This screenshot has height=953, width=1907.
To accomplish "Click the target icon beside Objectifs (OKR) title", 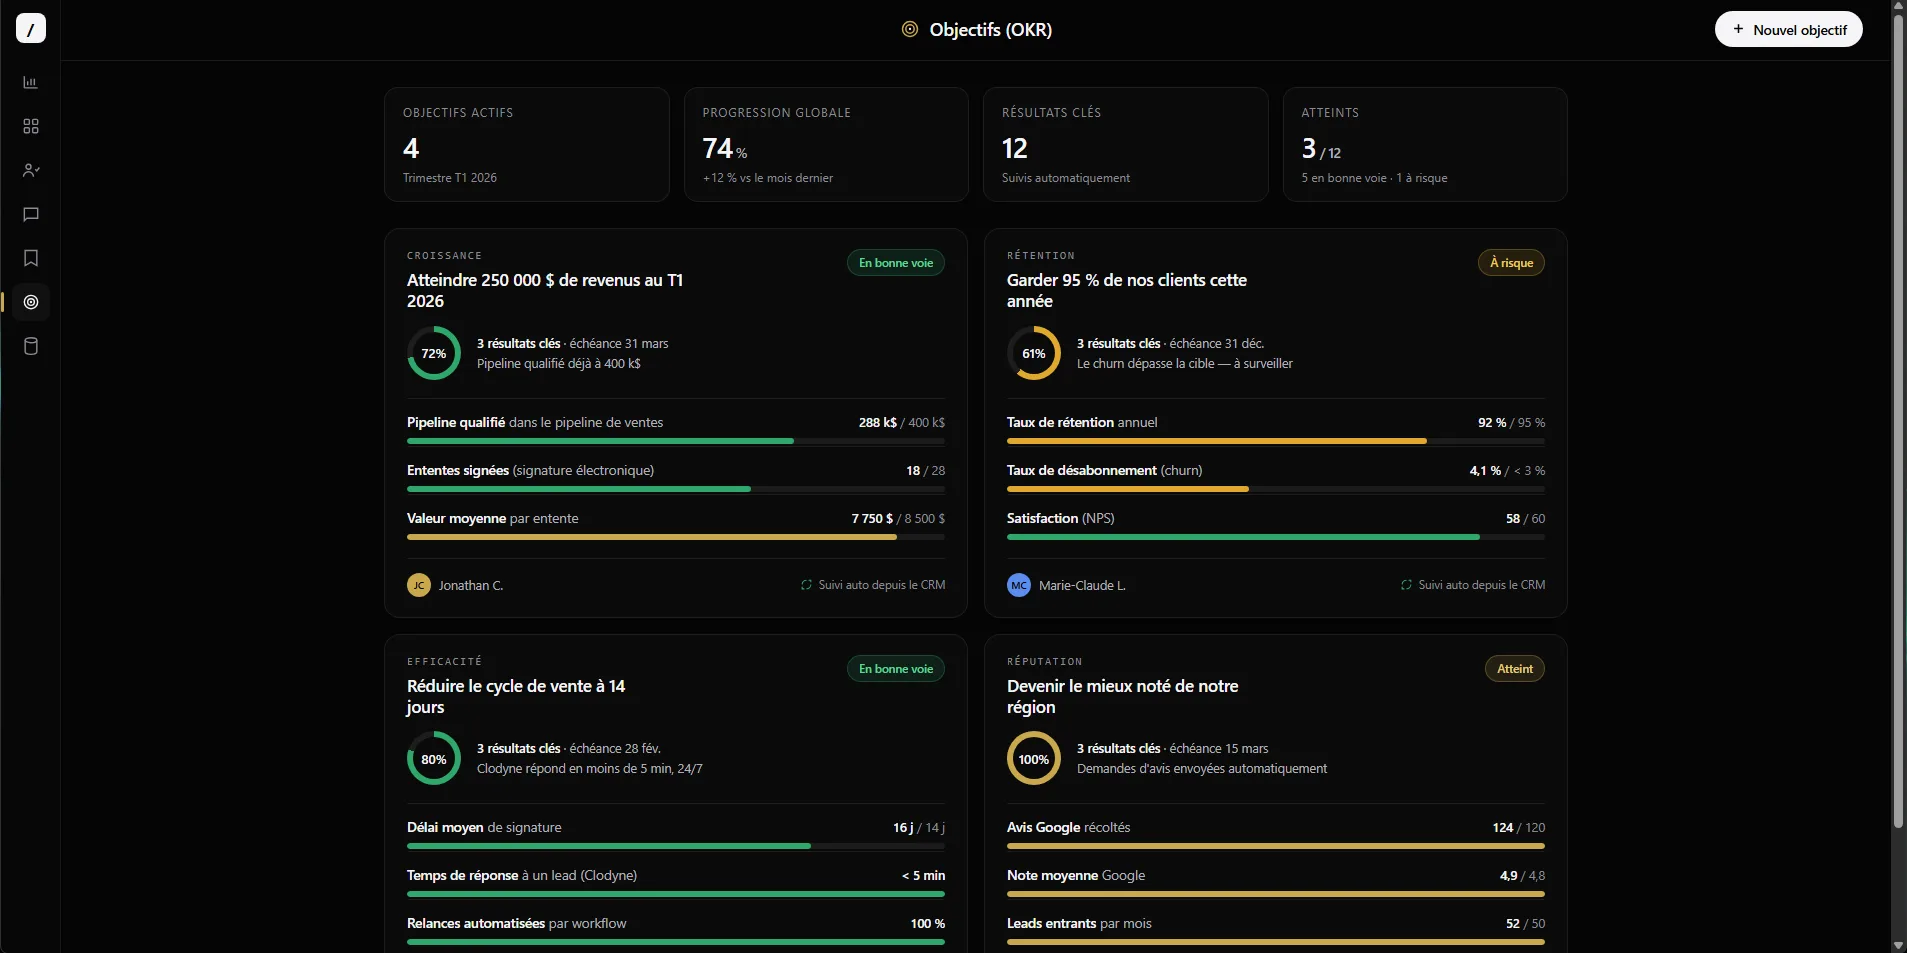I will [x=910, y=29].
